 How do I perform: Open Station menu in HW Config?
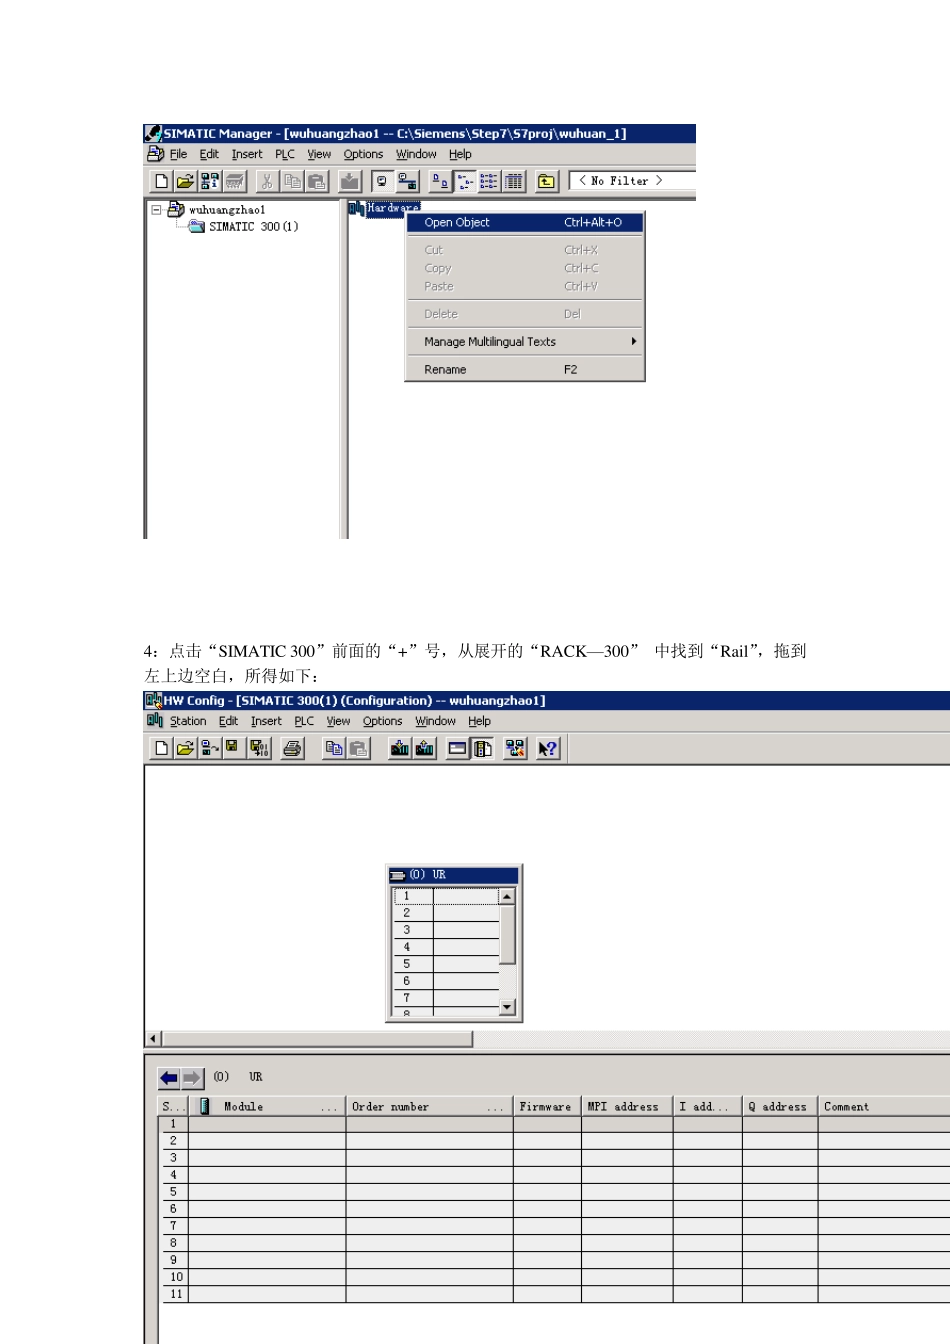click(x=188, y=721)
